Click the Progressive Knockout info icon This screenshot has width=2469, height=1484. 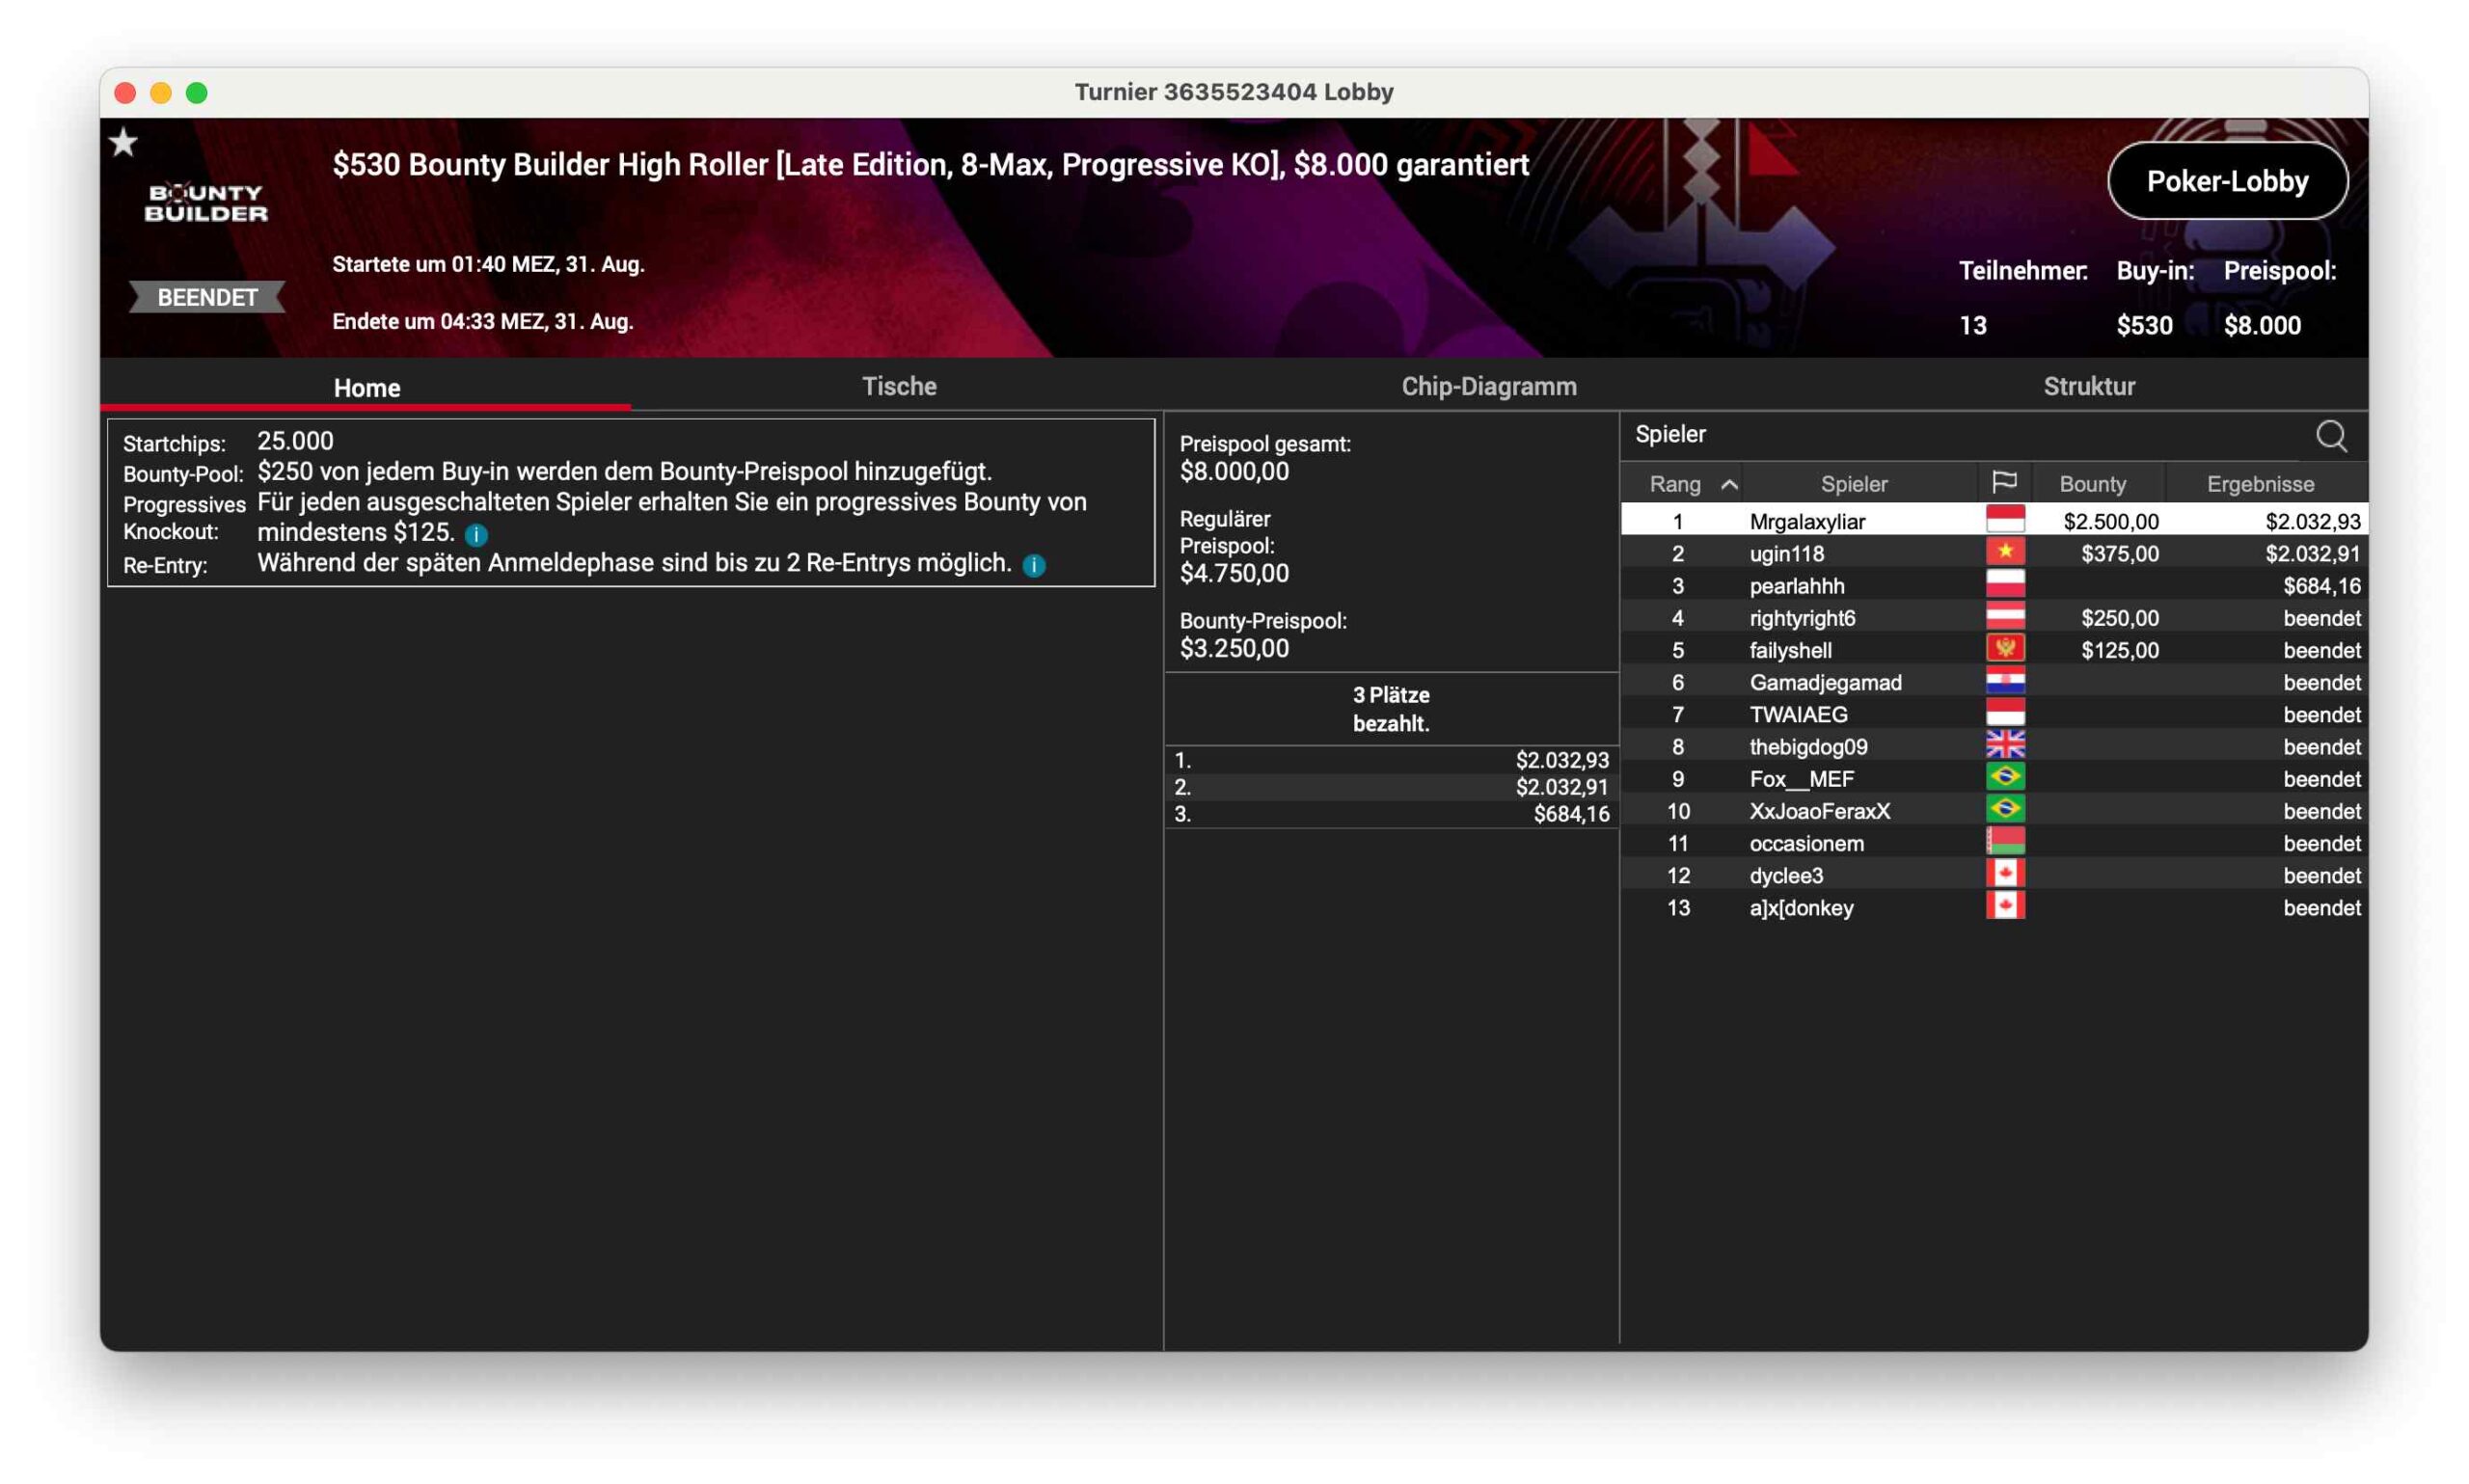tap(476, 535)
